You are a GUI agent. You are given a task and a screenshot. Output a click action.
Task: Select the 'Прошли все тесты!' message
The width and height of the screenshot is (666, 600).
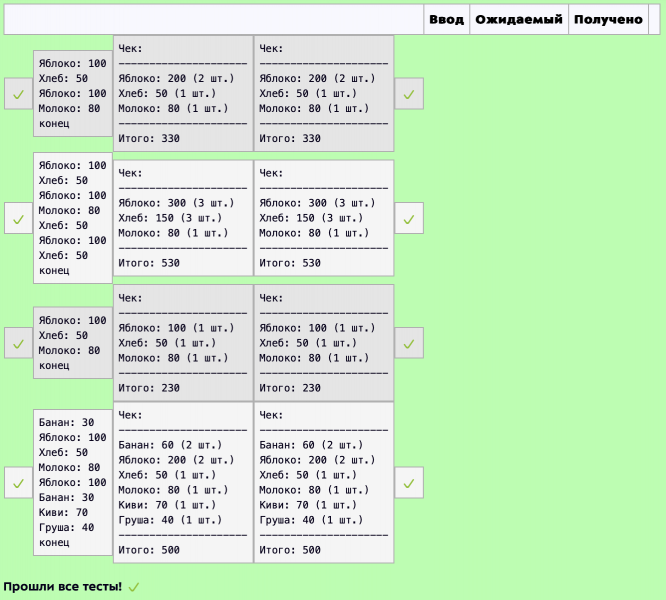click(x=62, y=586)
